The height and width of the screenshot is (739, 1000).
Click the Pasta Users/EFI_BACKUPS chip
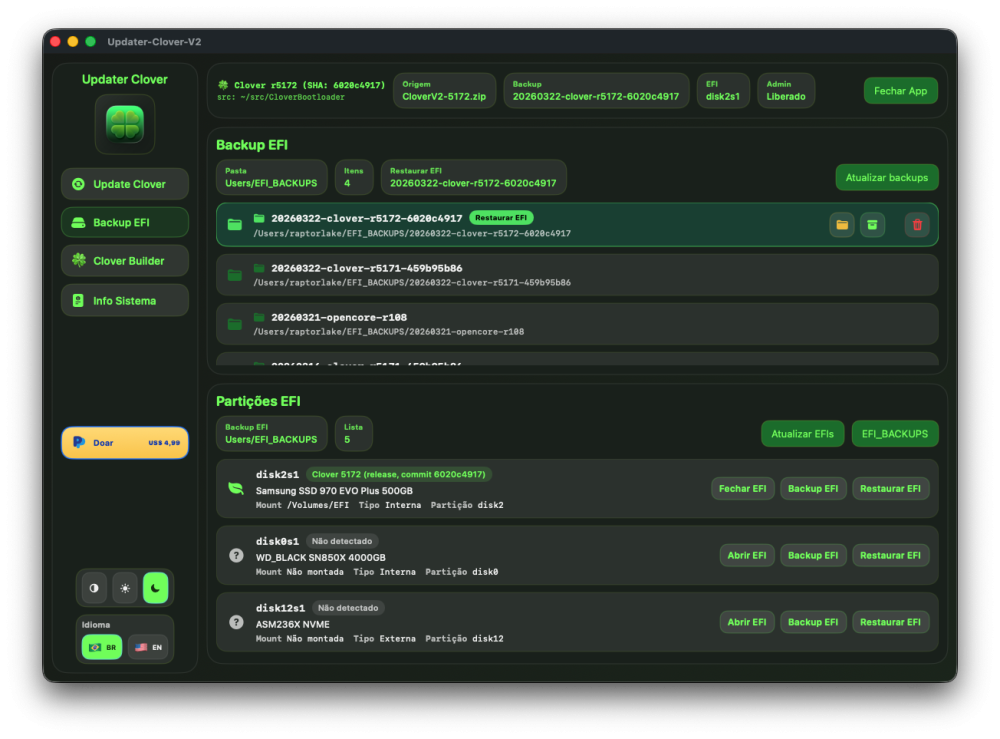point(271,177)
